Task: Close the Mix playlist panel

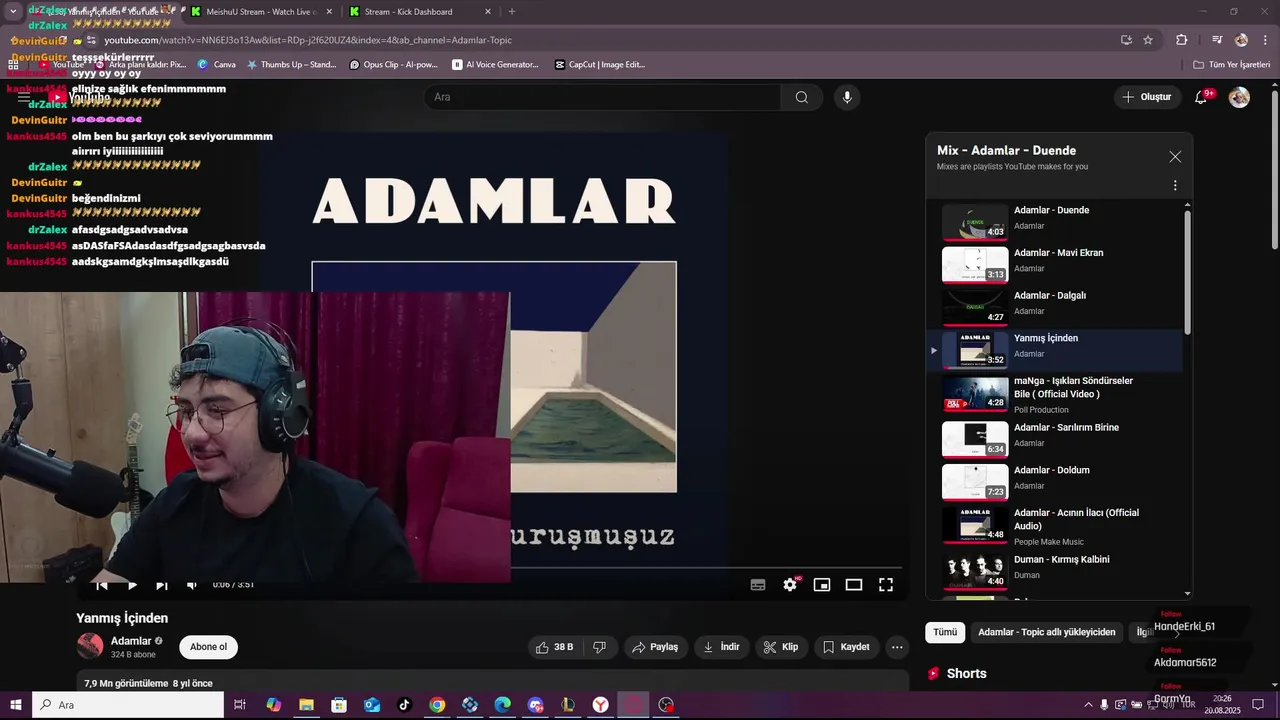Action: coord(1175,157)
